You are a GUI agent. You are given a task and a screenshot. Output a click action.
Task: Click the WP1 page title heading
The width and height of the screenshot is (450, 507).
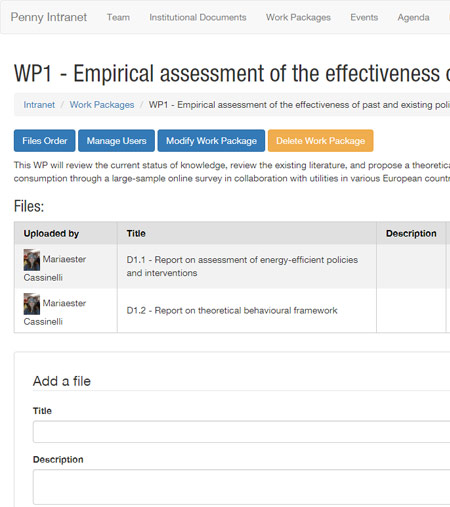[232, 73]
